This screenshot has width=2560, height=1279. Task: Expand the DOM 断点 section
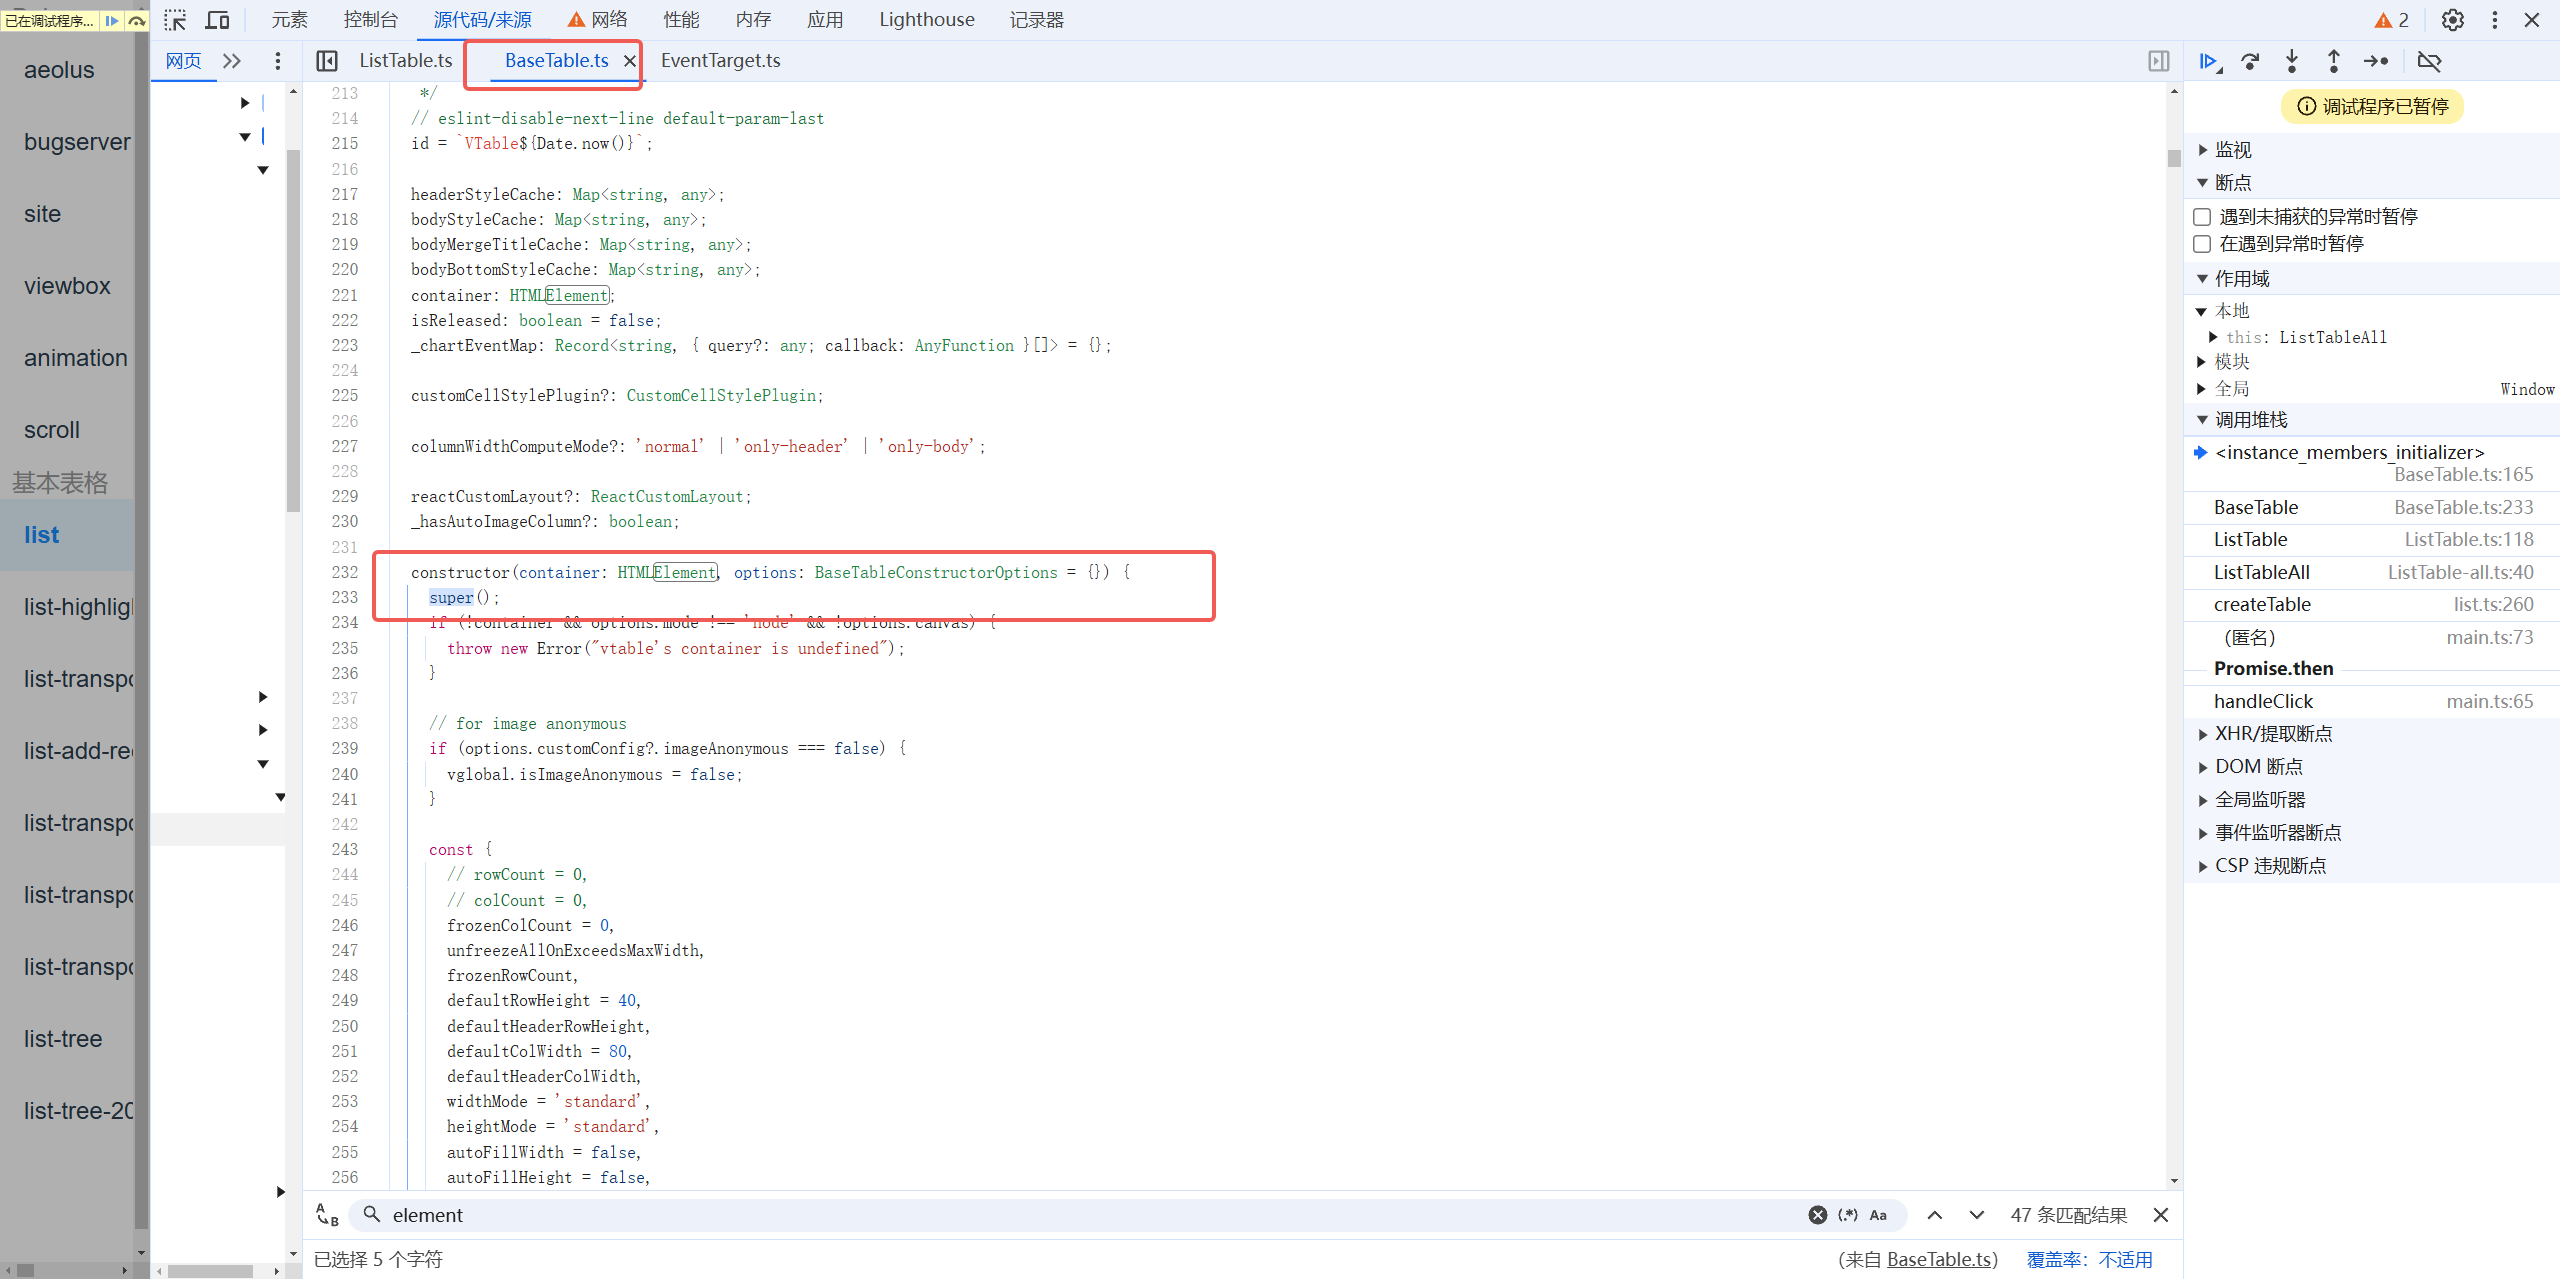(2258, 767)
